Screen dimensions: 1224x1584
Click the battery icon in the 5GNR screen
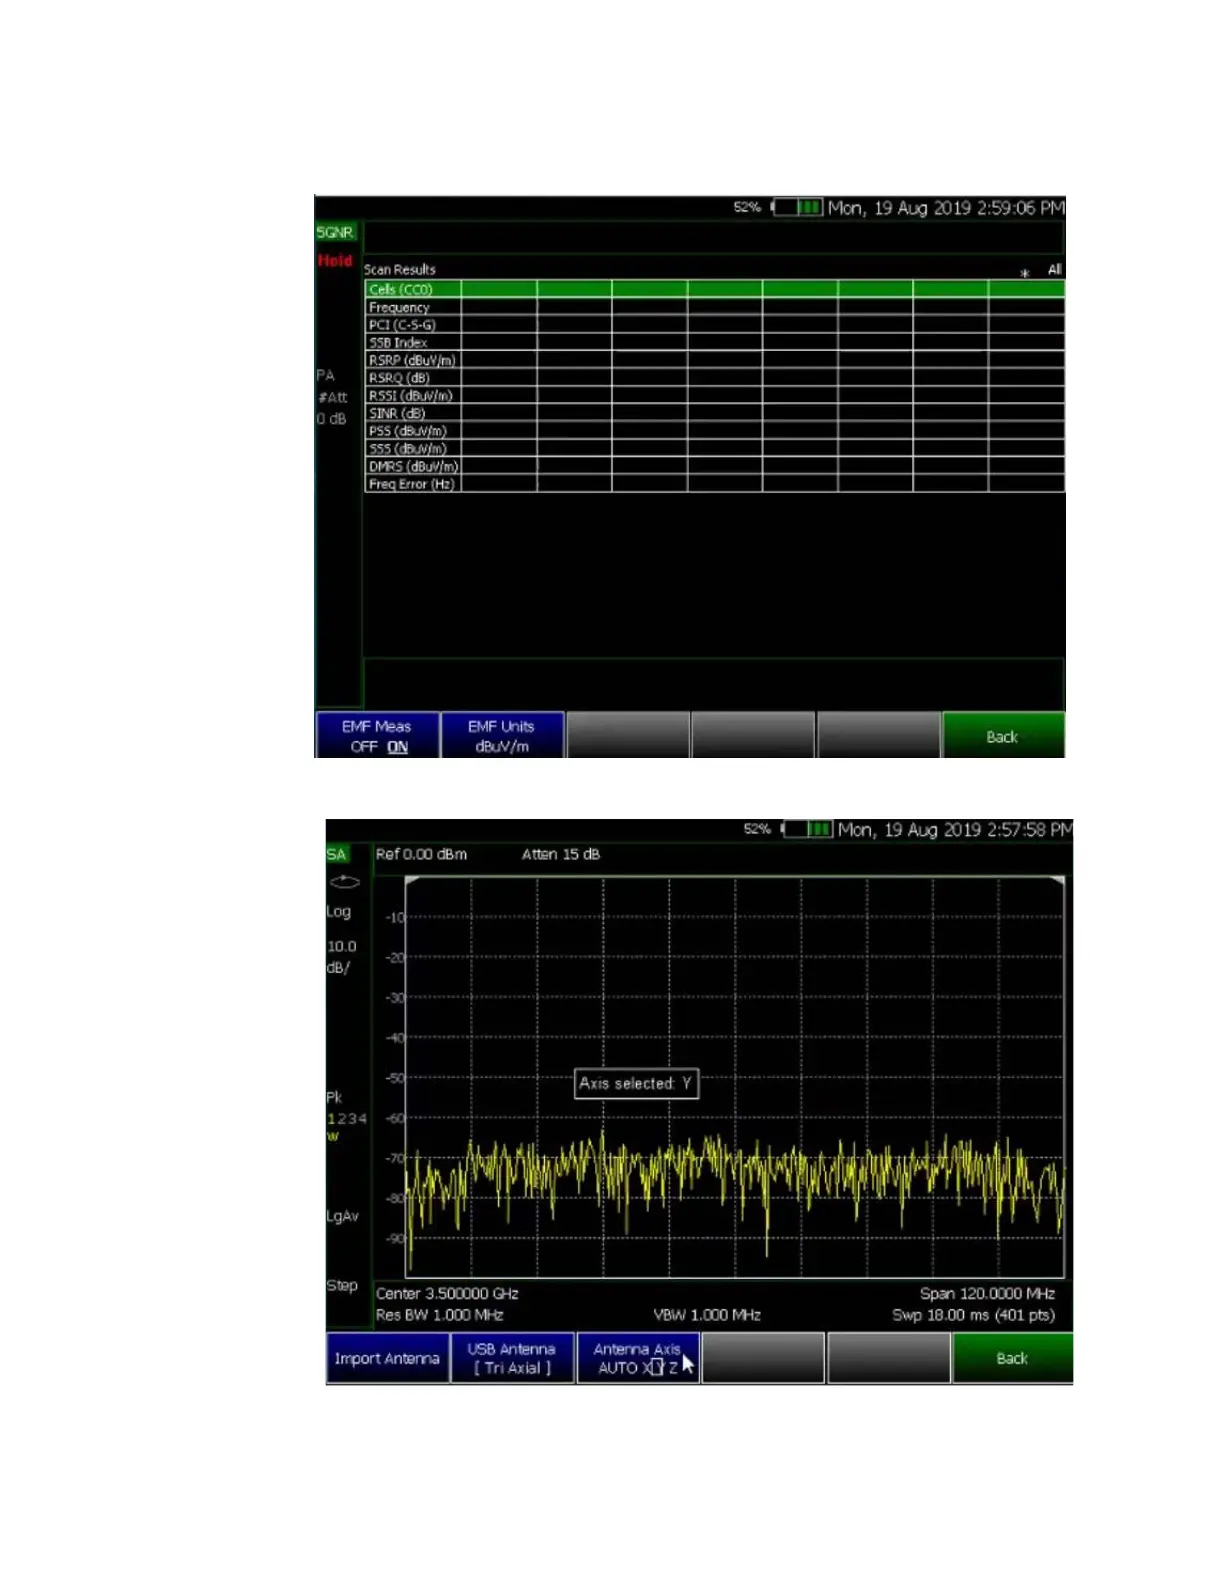798,208
